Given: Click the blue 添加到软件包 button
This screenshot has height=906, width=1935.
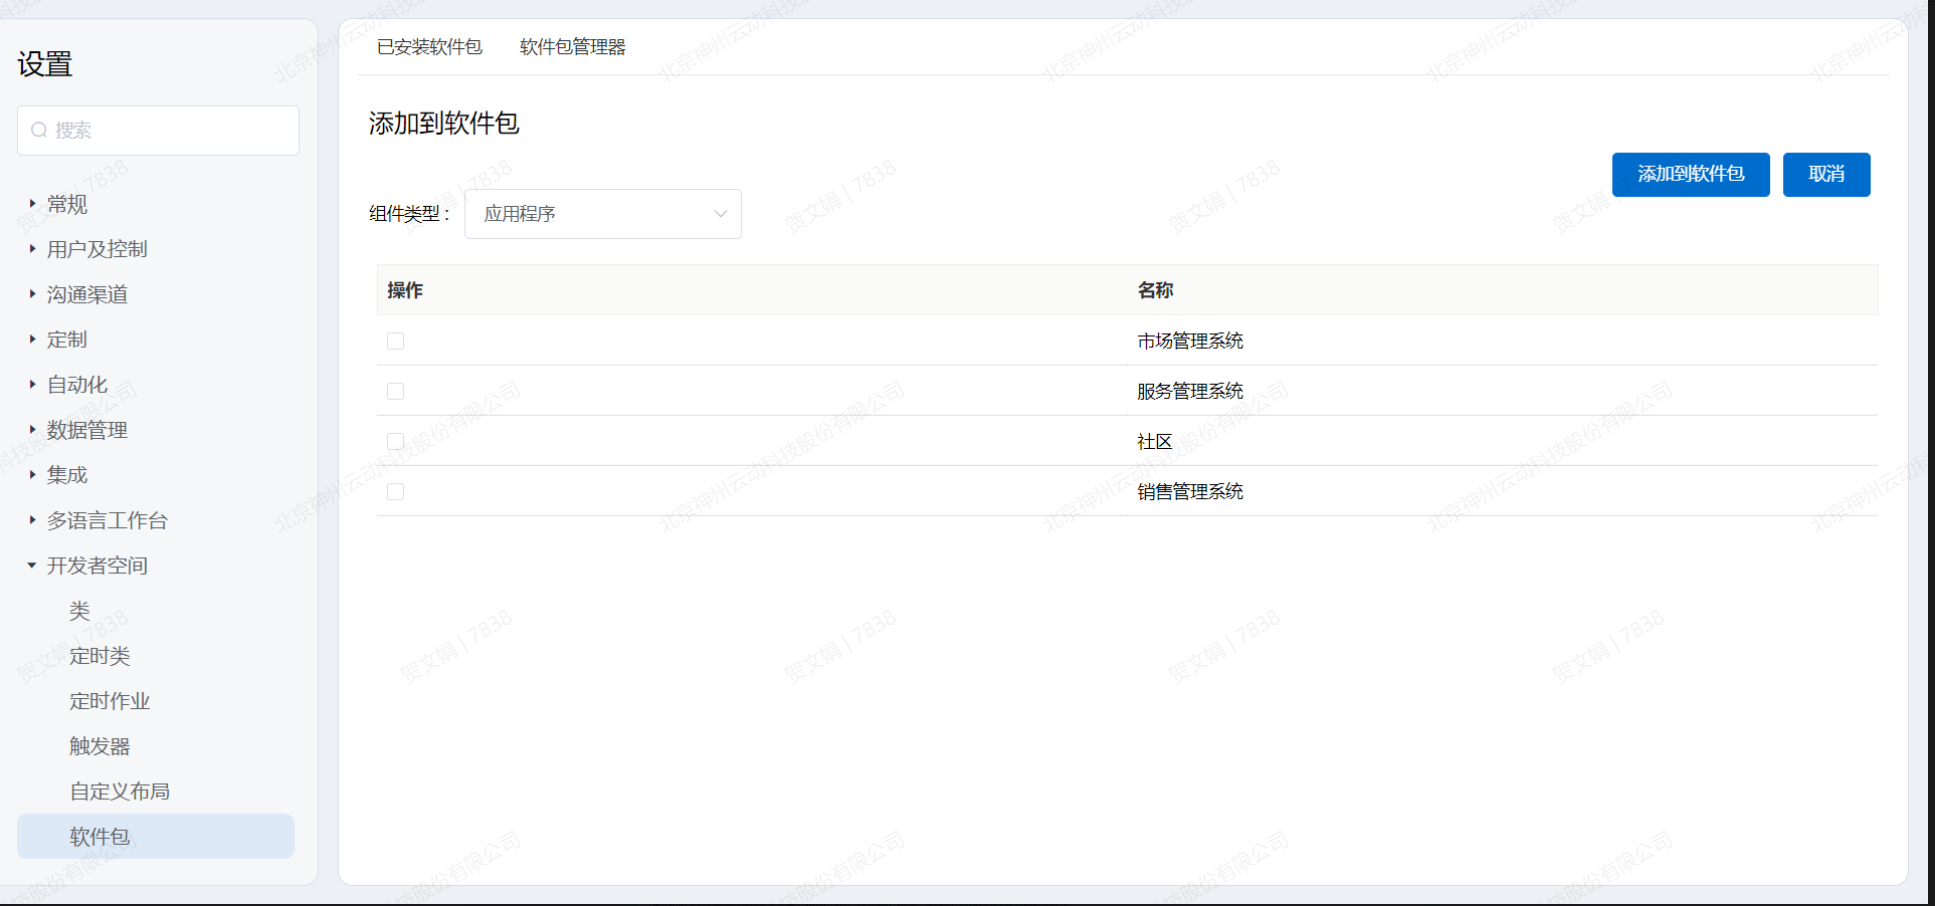Looking at the screenshot, I should click(x=1690, y=174).
